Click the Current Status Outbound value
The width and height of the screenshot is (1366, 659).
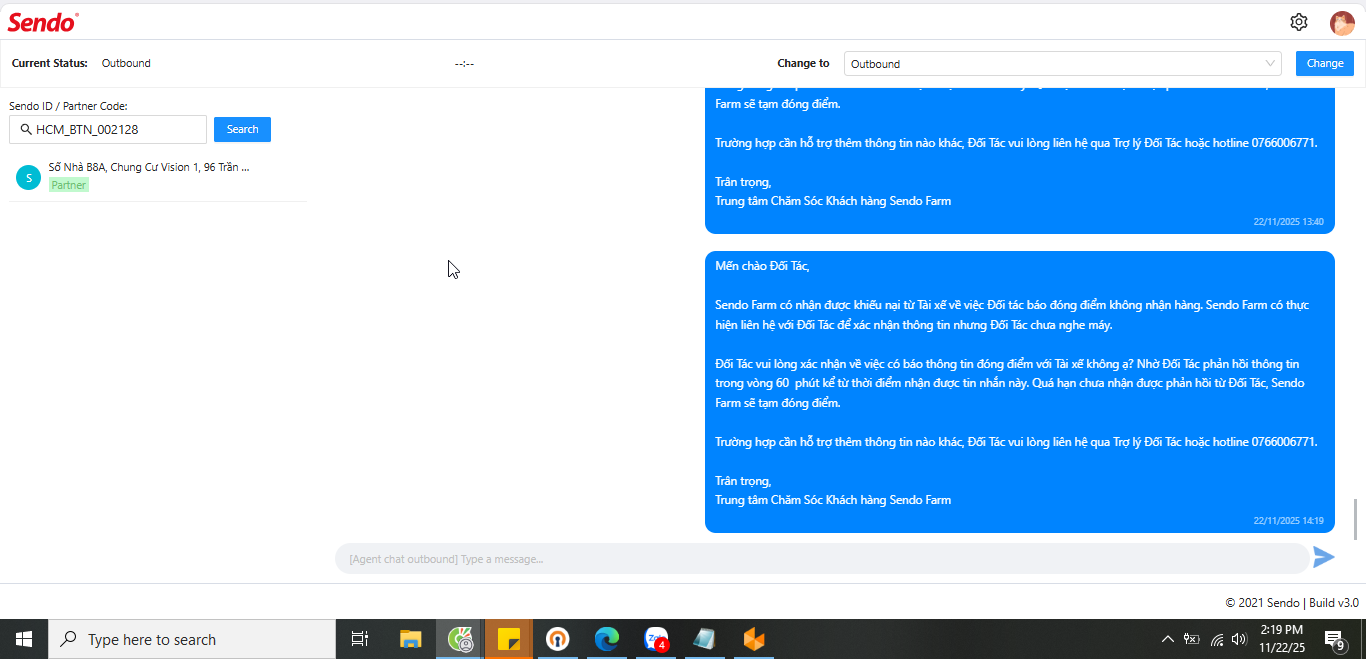tap(126, 63)
